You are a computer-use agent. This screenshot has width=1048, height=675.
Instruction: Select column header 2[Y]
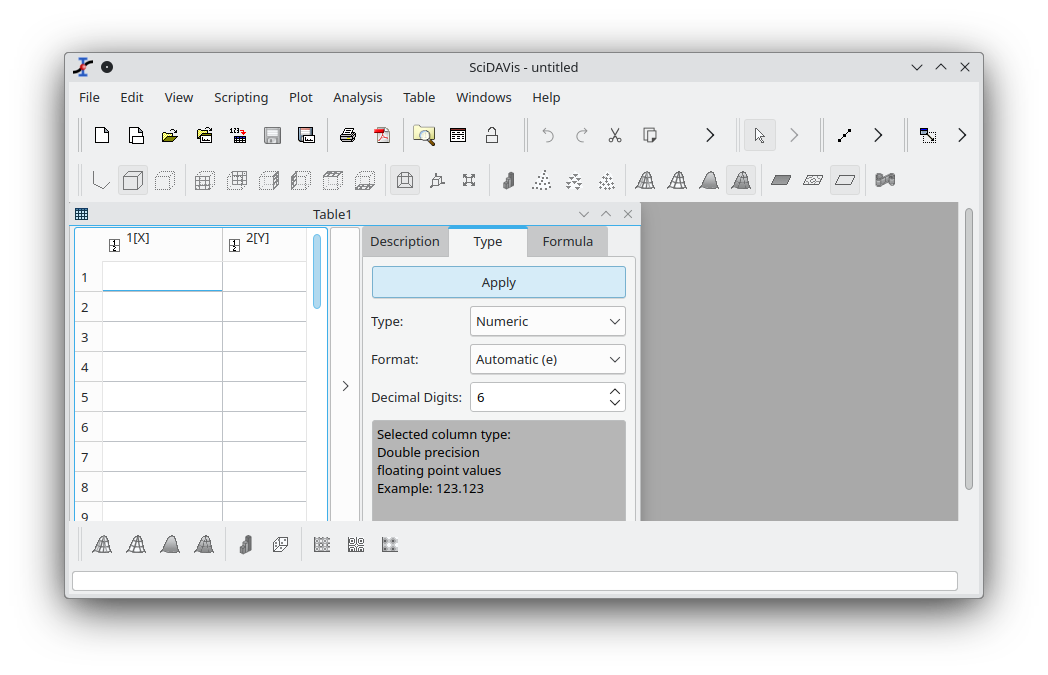pos(265,245)
